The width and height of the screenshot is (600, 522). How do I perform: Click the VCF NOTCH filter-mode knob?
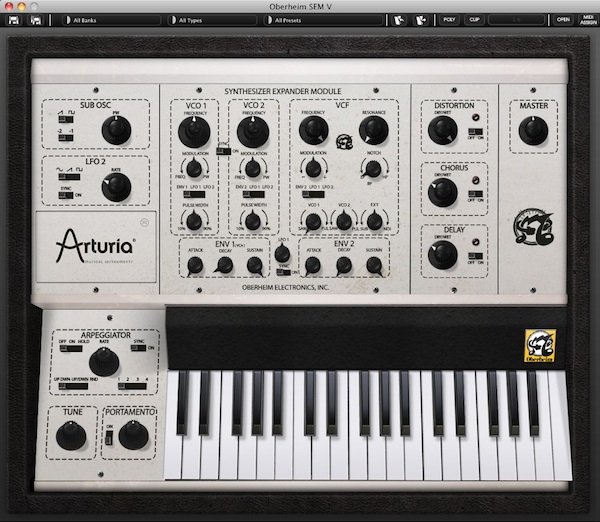pyautogui.click(x=373, y=168)
